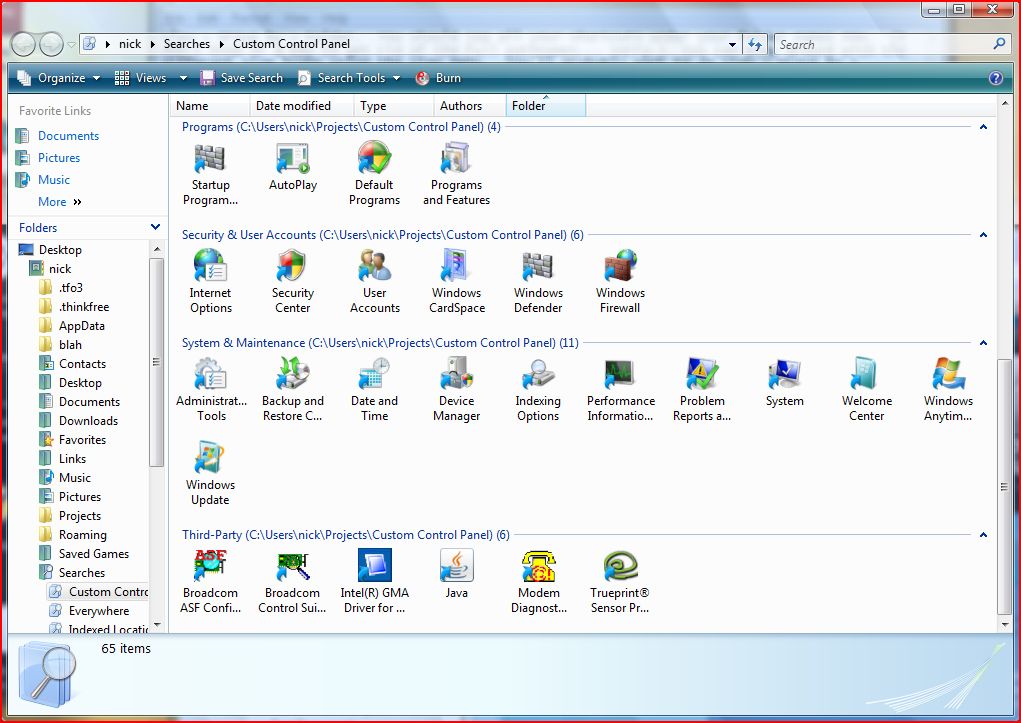Collapse the Third-Party group
The image size is (1021, 723).
click(983, 535)
